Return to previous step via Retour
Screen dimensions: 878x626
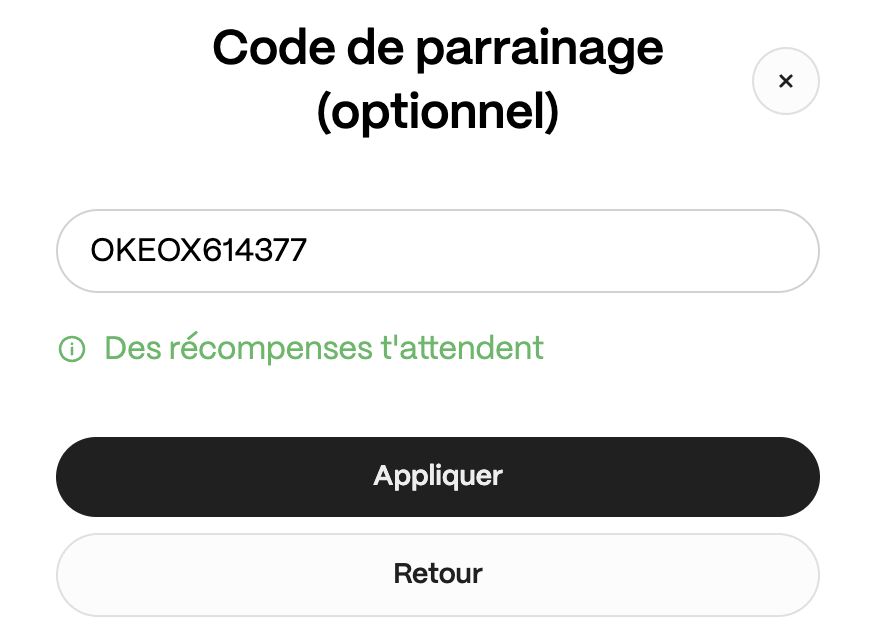[438, 574]
